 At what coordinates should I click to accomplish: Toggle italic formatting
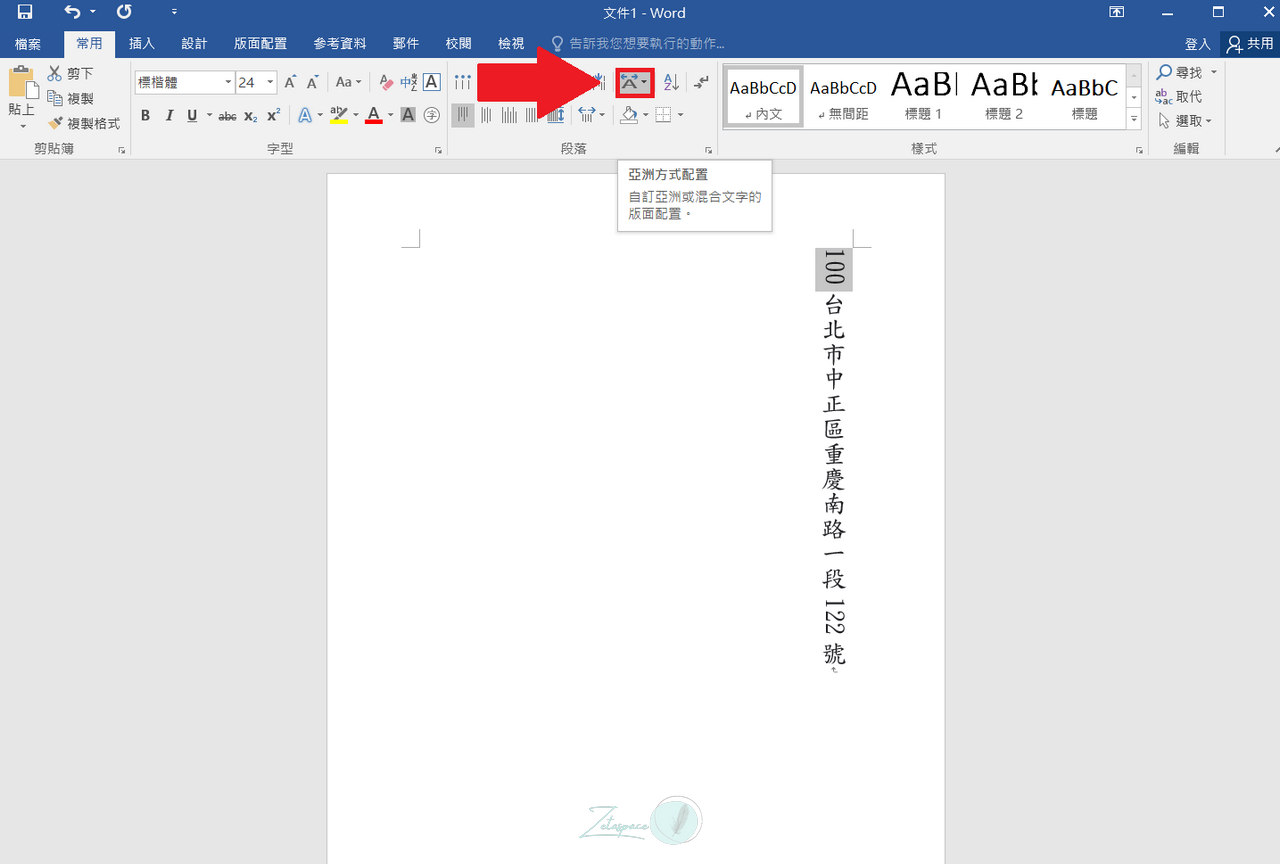click(x=169, y=115)
